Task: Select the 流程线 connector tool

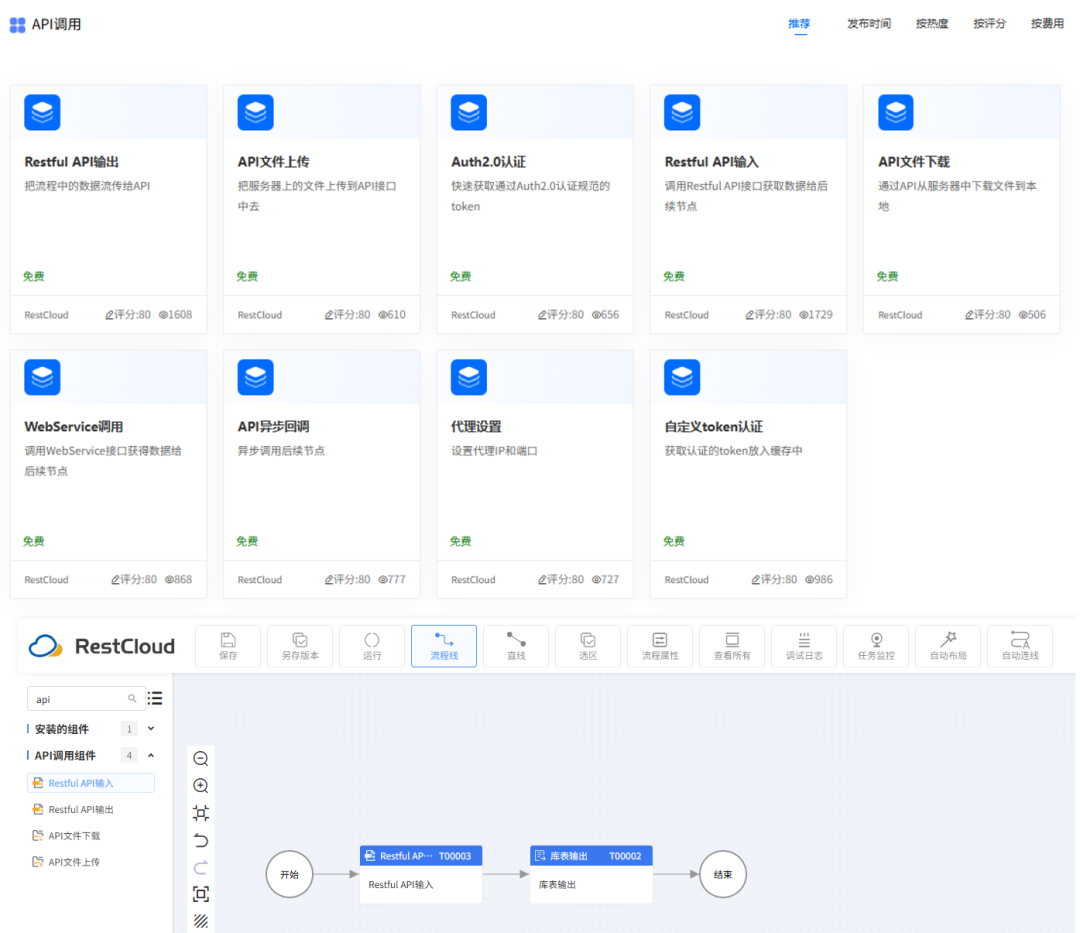Action: pyautogui.click(x=444, y=646)
